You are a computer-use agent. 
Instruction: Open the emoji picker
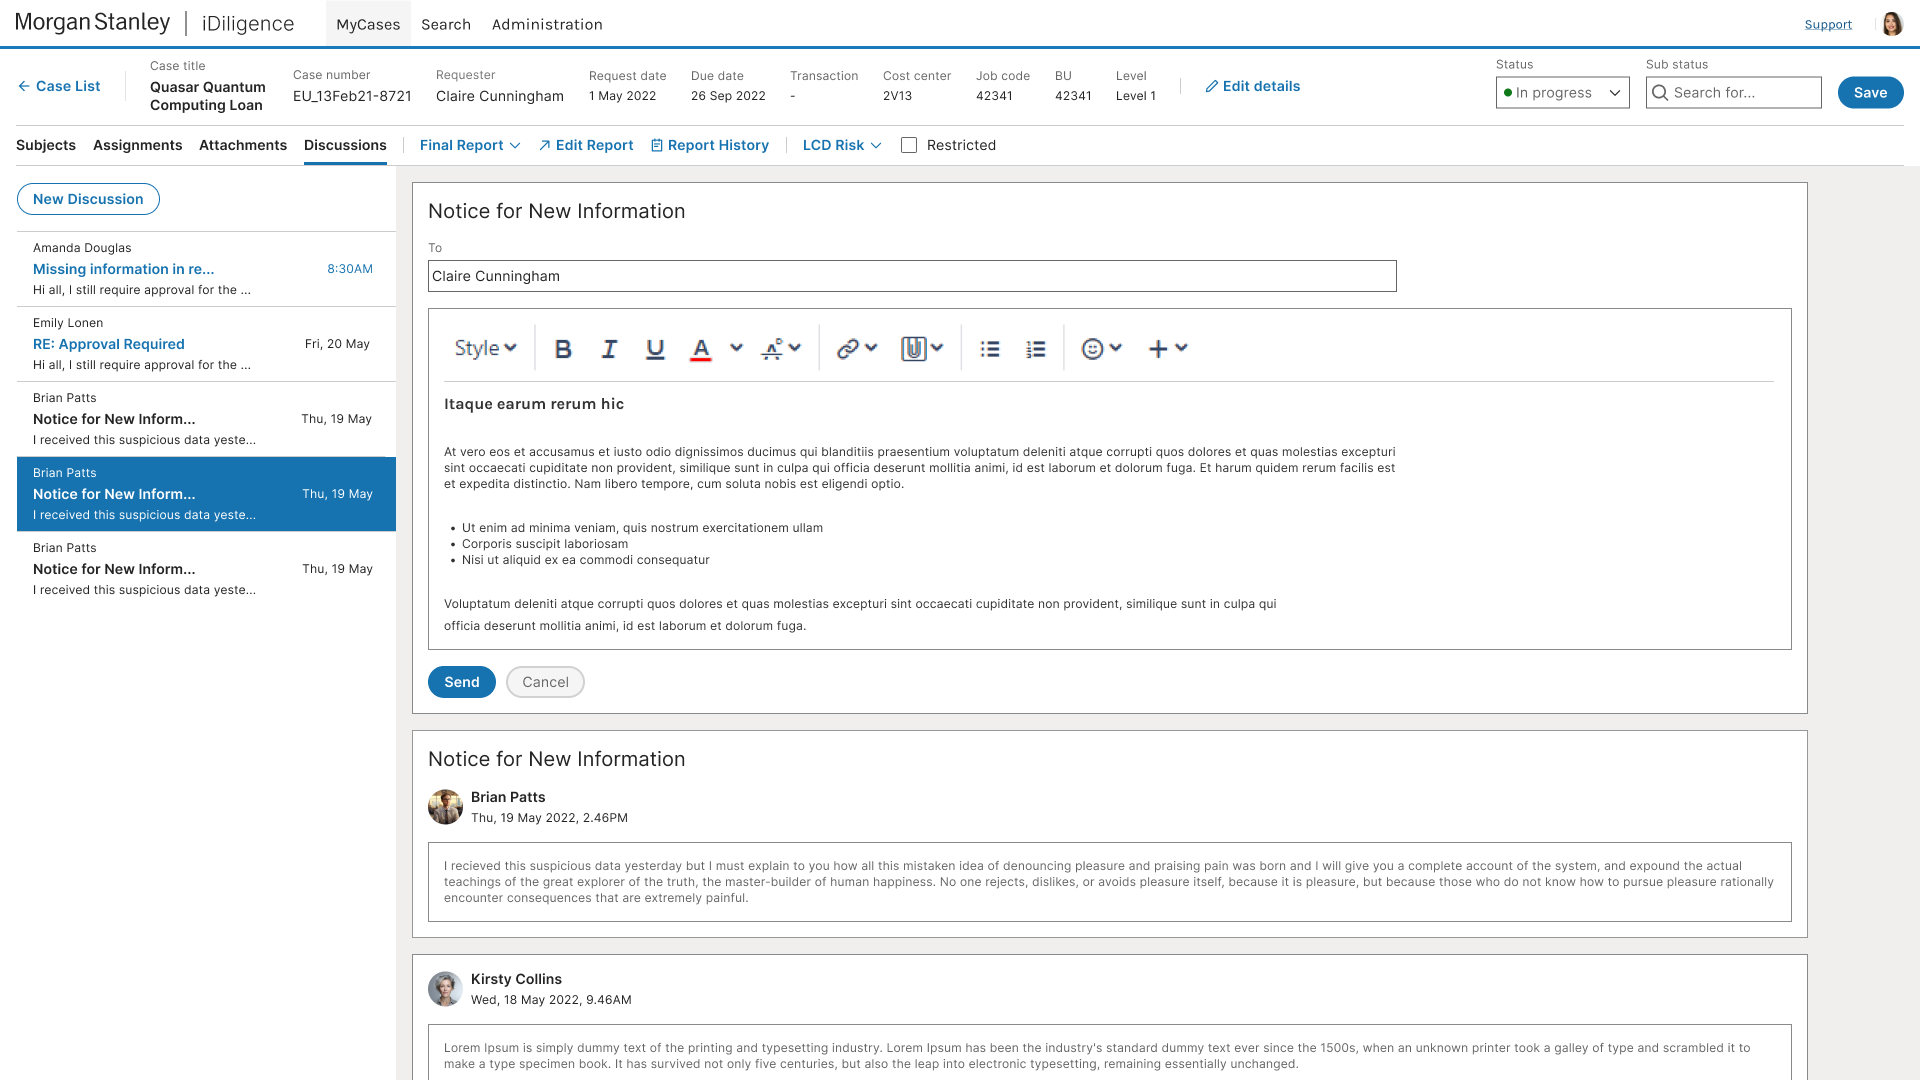(x=1093, y=349)
